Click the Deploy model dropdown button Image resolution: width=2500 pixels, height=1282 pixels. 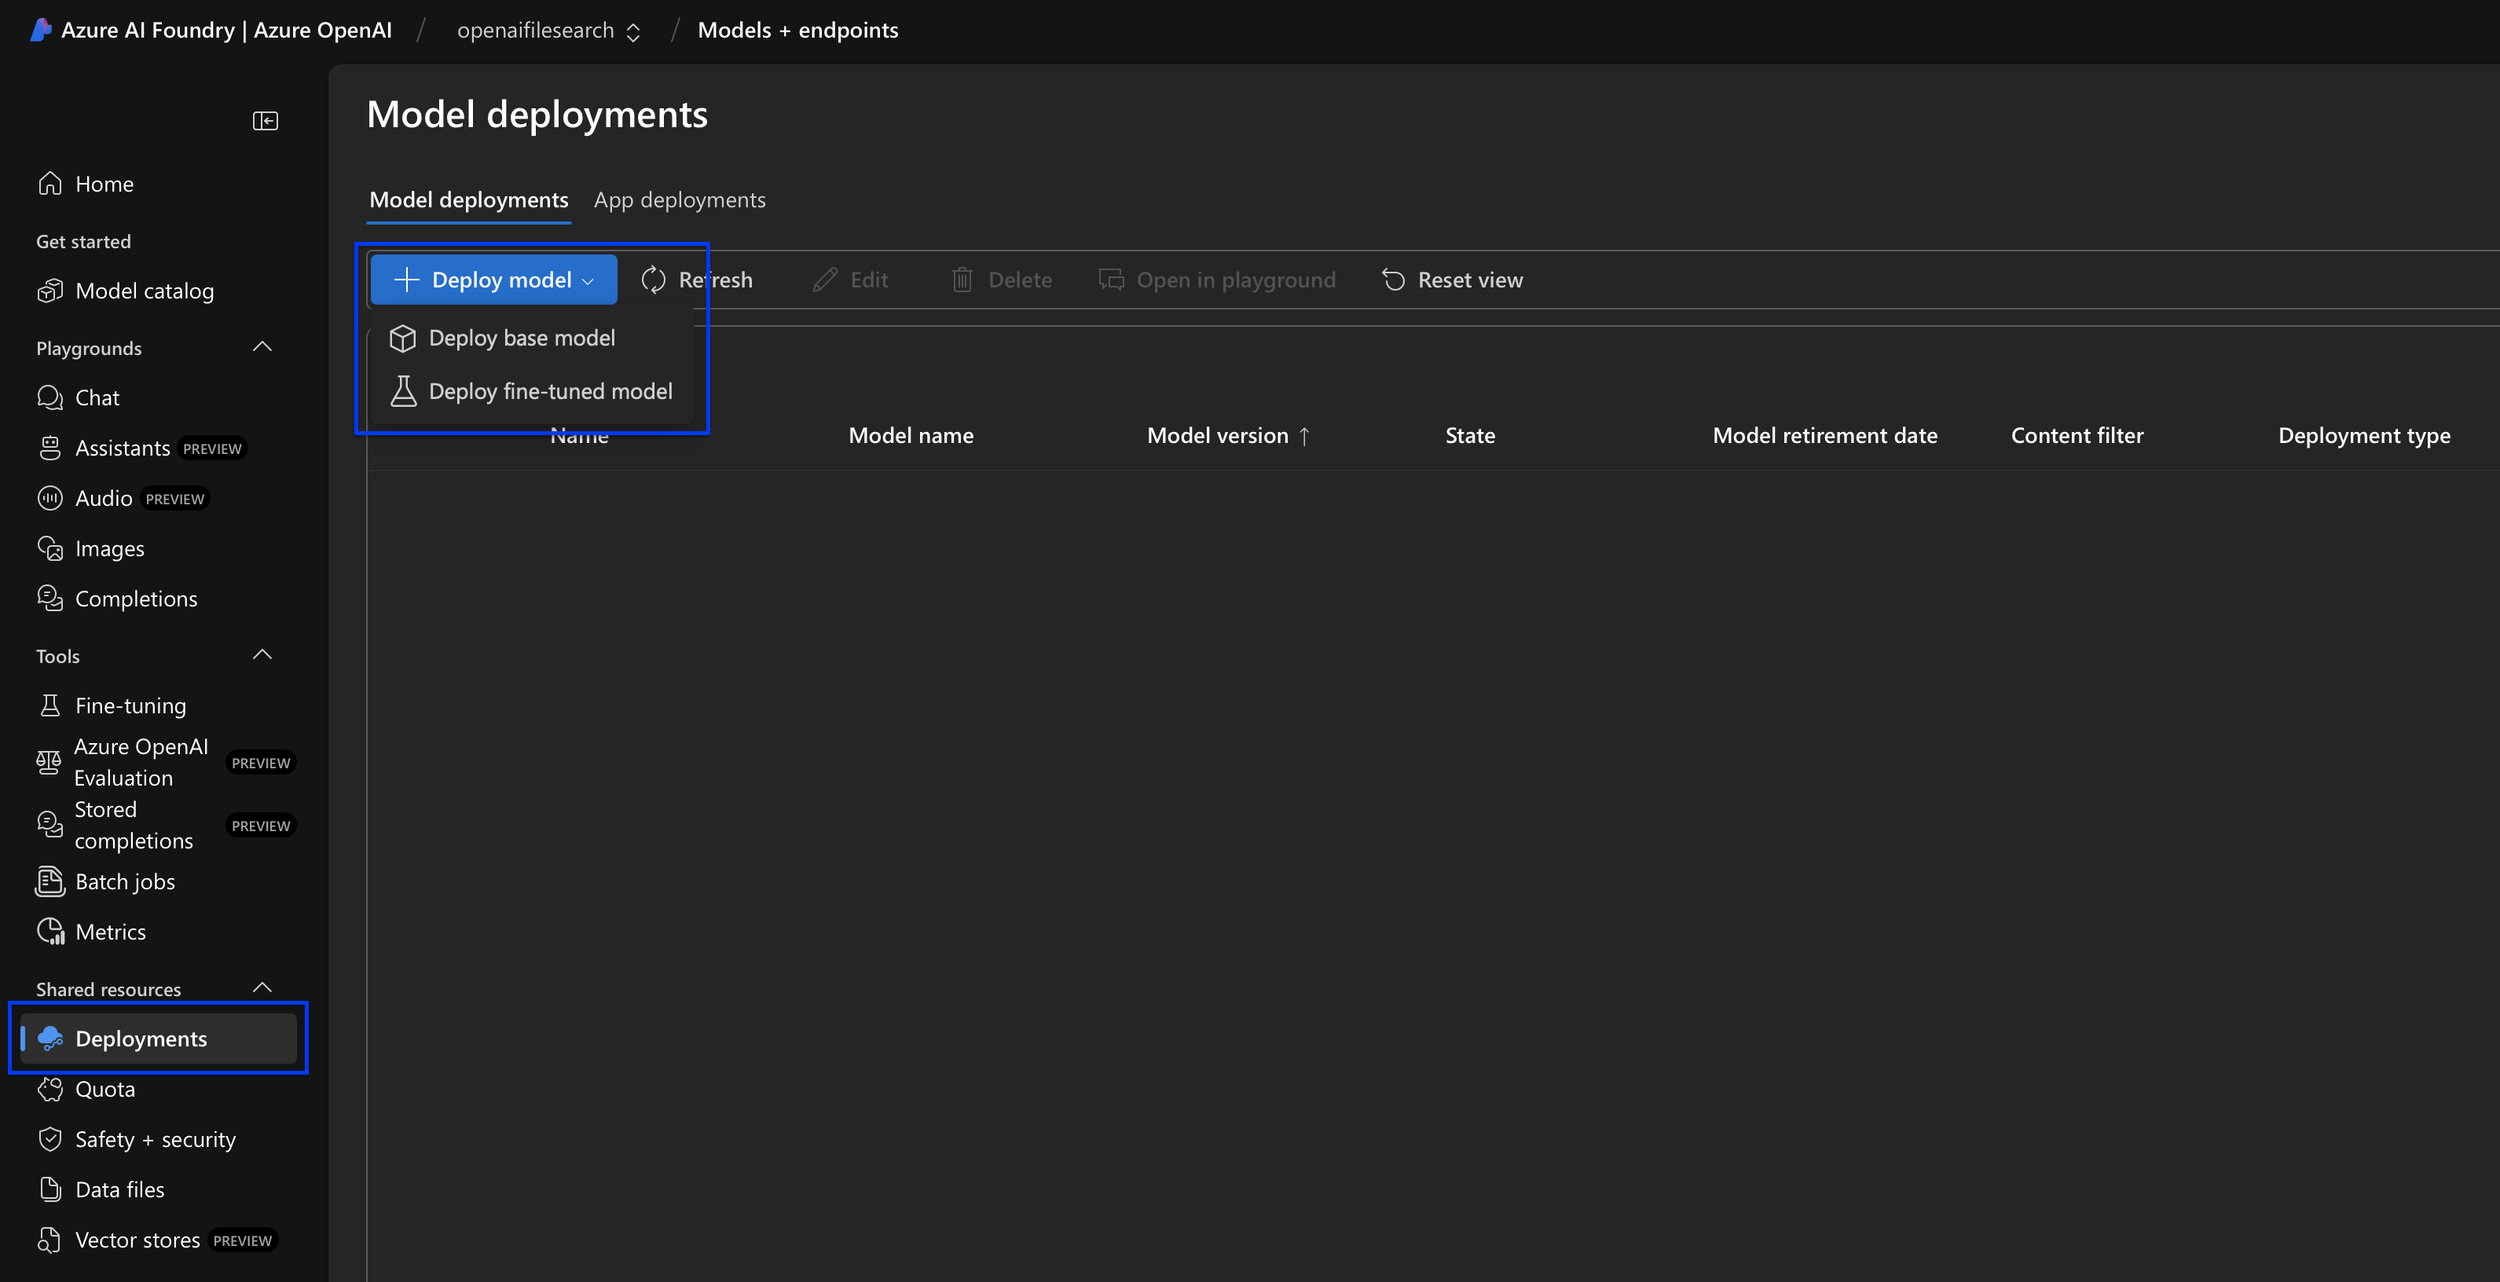494,280
